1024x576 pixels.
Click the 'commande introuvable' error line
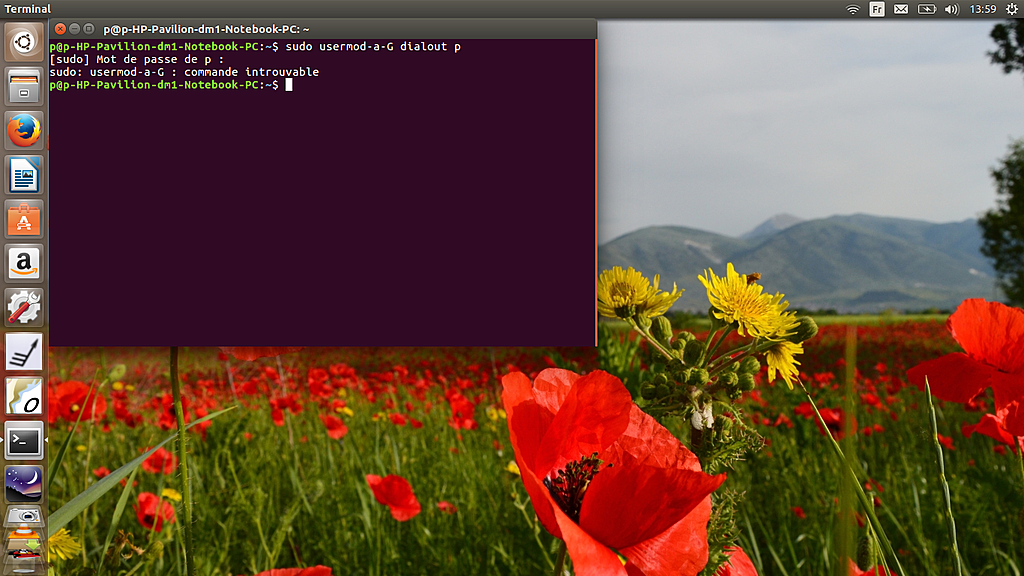point(184,72)
